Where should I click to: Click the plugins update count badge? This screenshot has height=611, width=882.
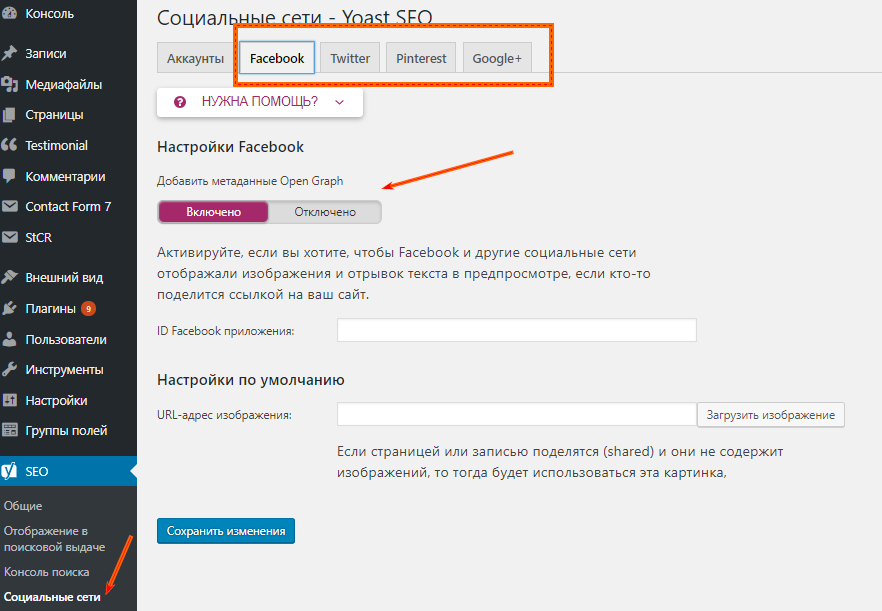tap(88, 308)
